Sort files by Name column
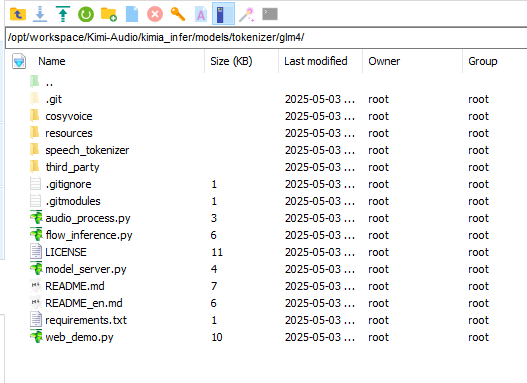 click(52, 61)
